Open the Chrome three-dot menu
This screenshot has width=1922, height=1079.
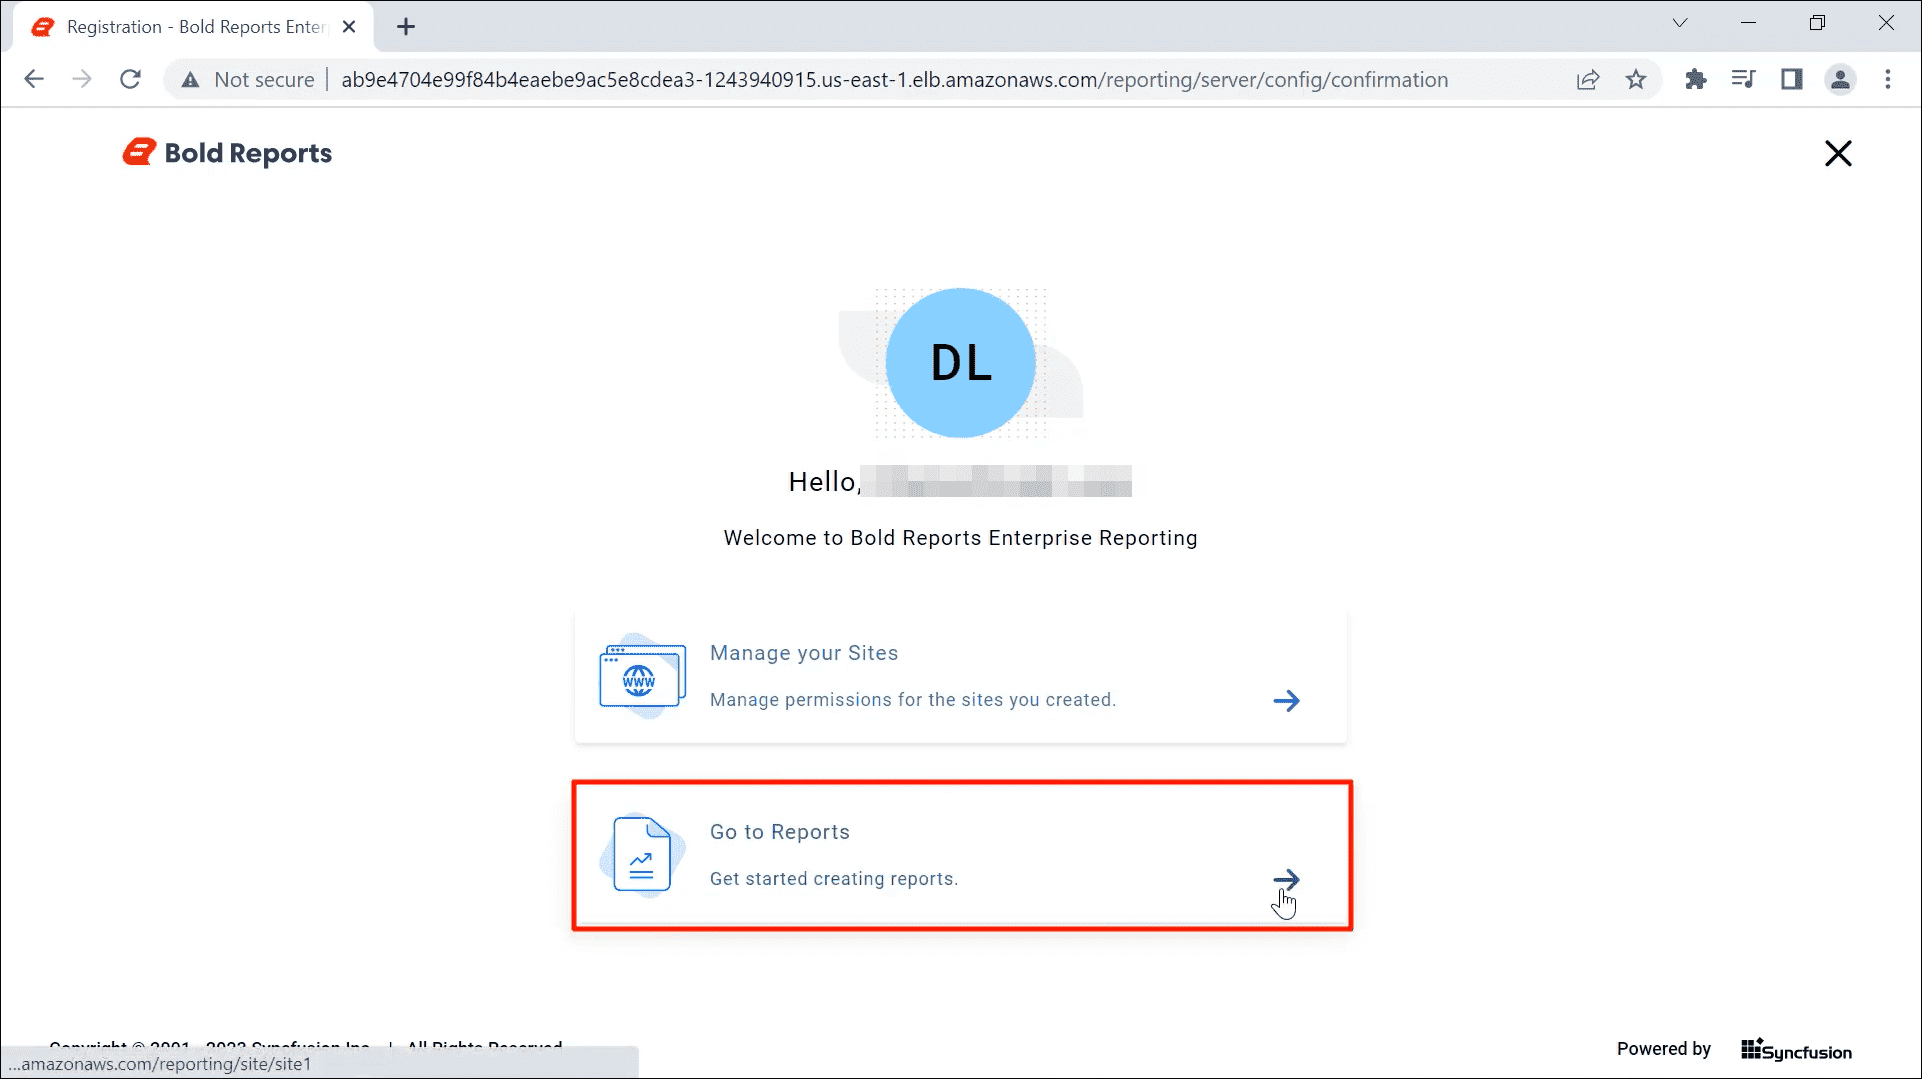(x=1888, y=79)
